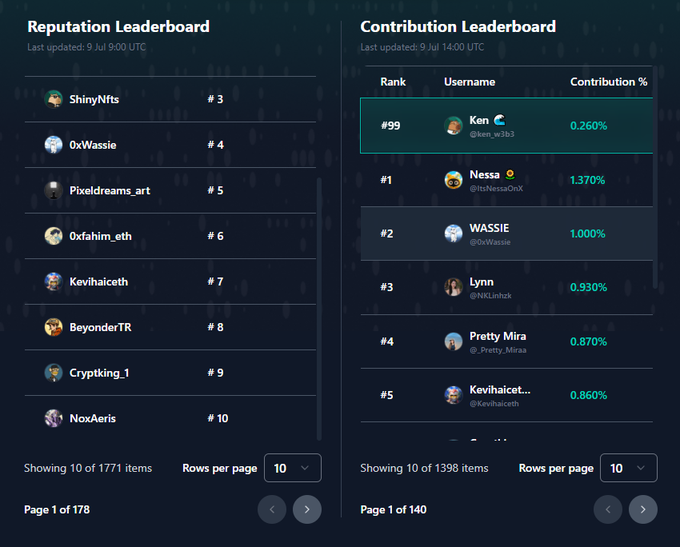Click Showing 10 of 1771 items text

pos(88,468)
